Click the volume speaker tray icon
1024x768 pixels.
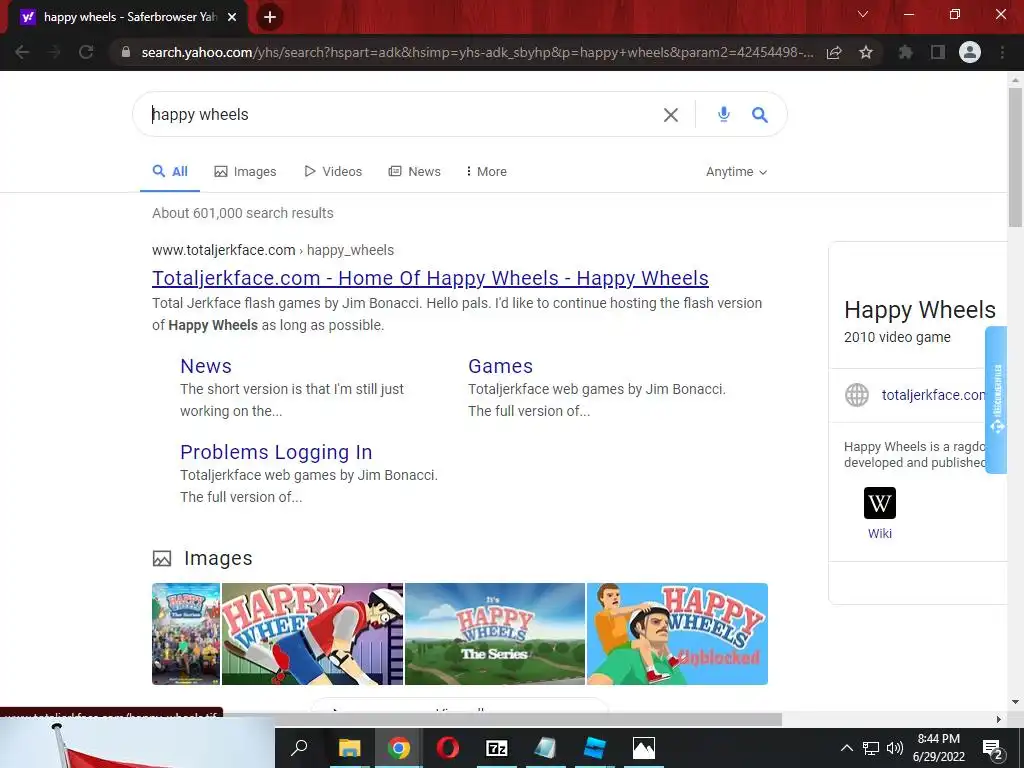[895, 748]
